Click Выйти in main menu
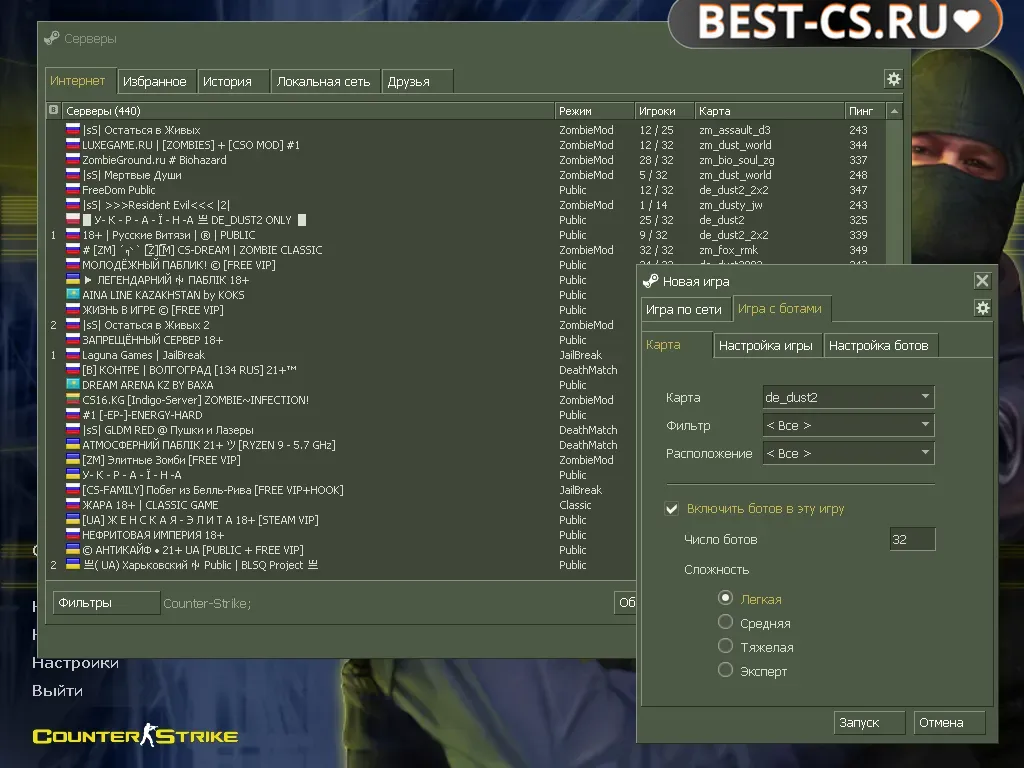Viewport: 1024px width, 768px height. 57,691
